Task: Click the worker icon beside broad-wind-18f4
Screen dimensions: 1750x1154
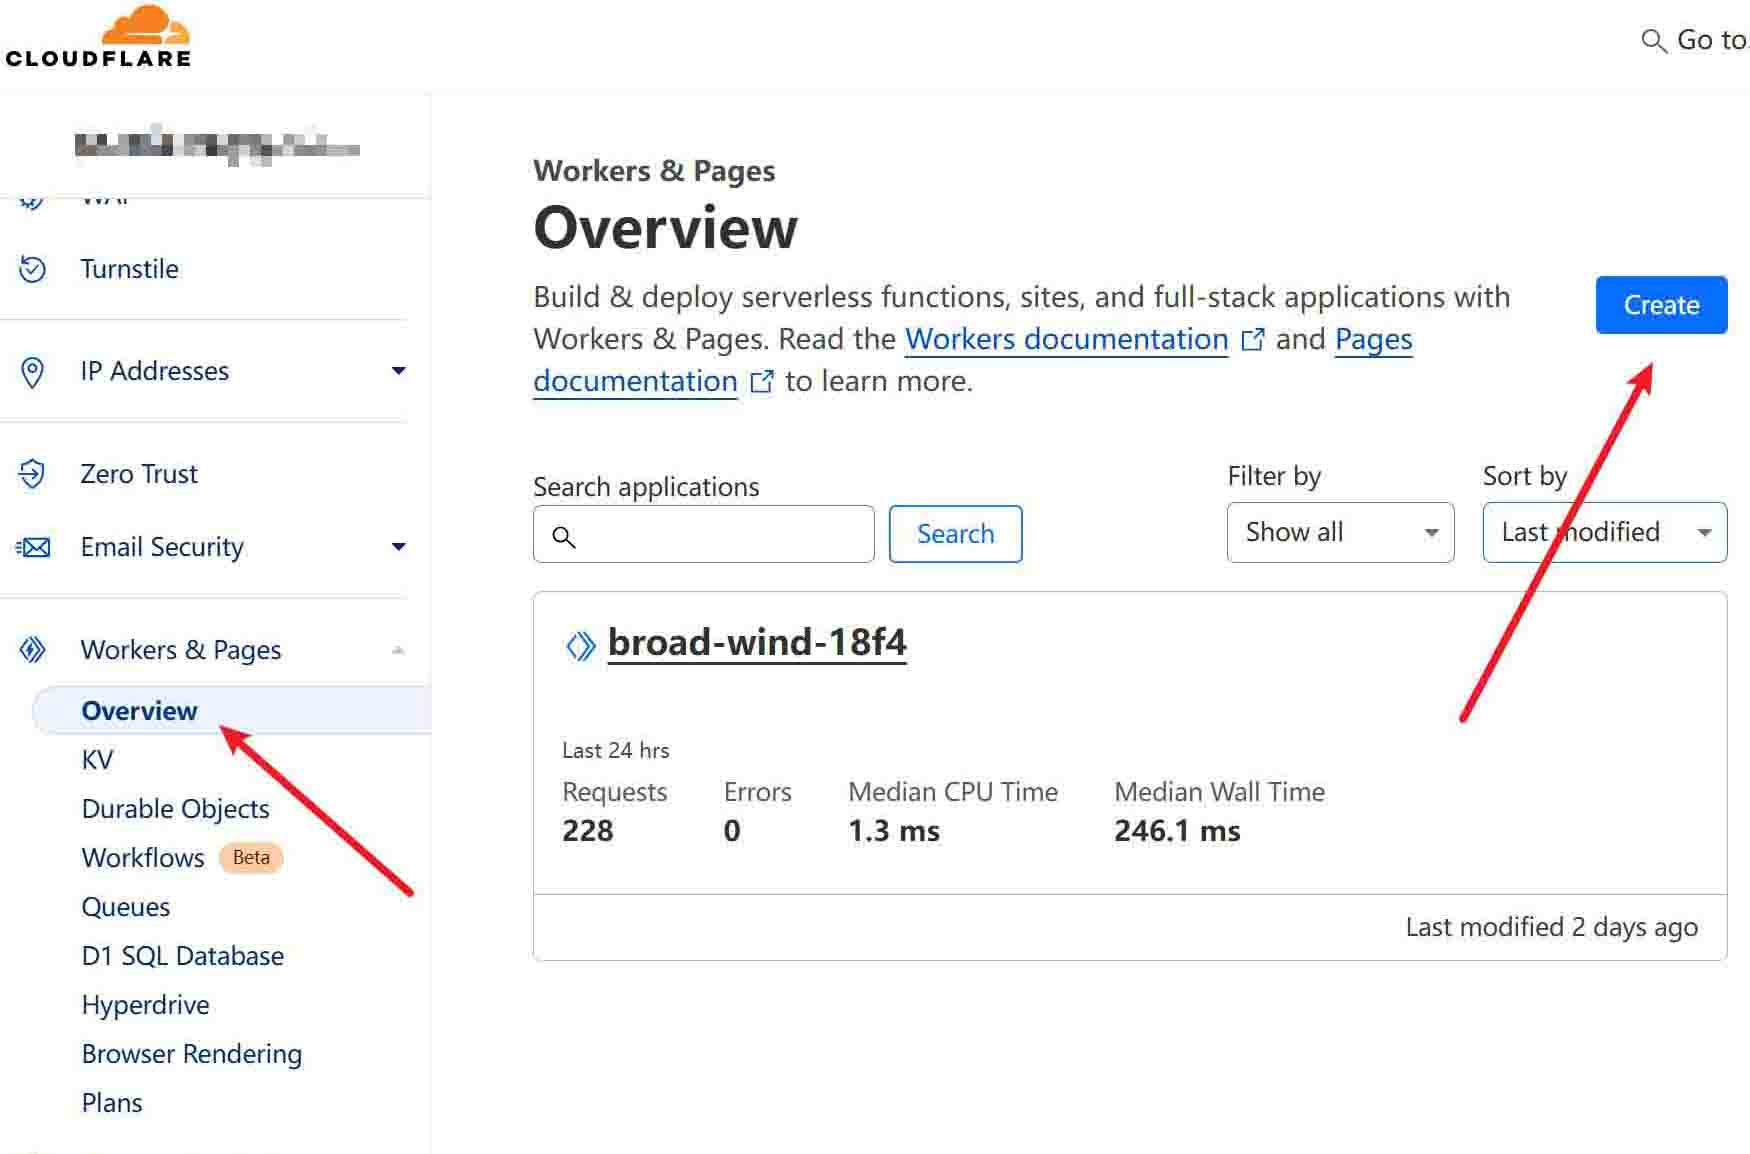Action: coord(580,646)
